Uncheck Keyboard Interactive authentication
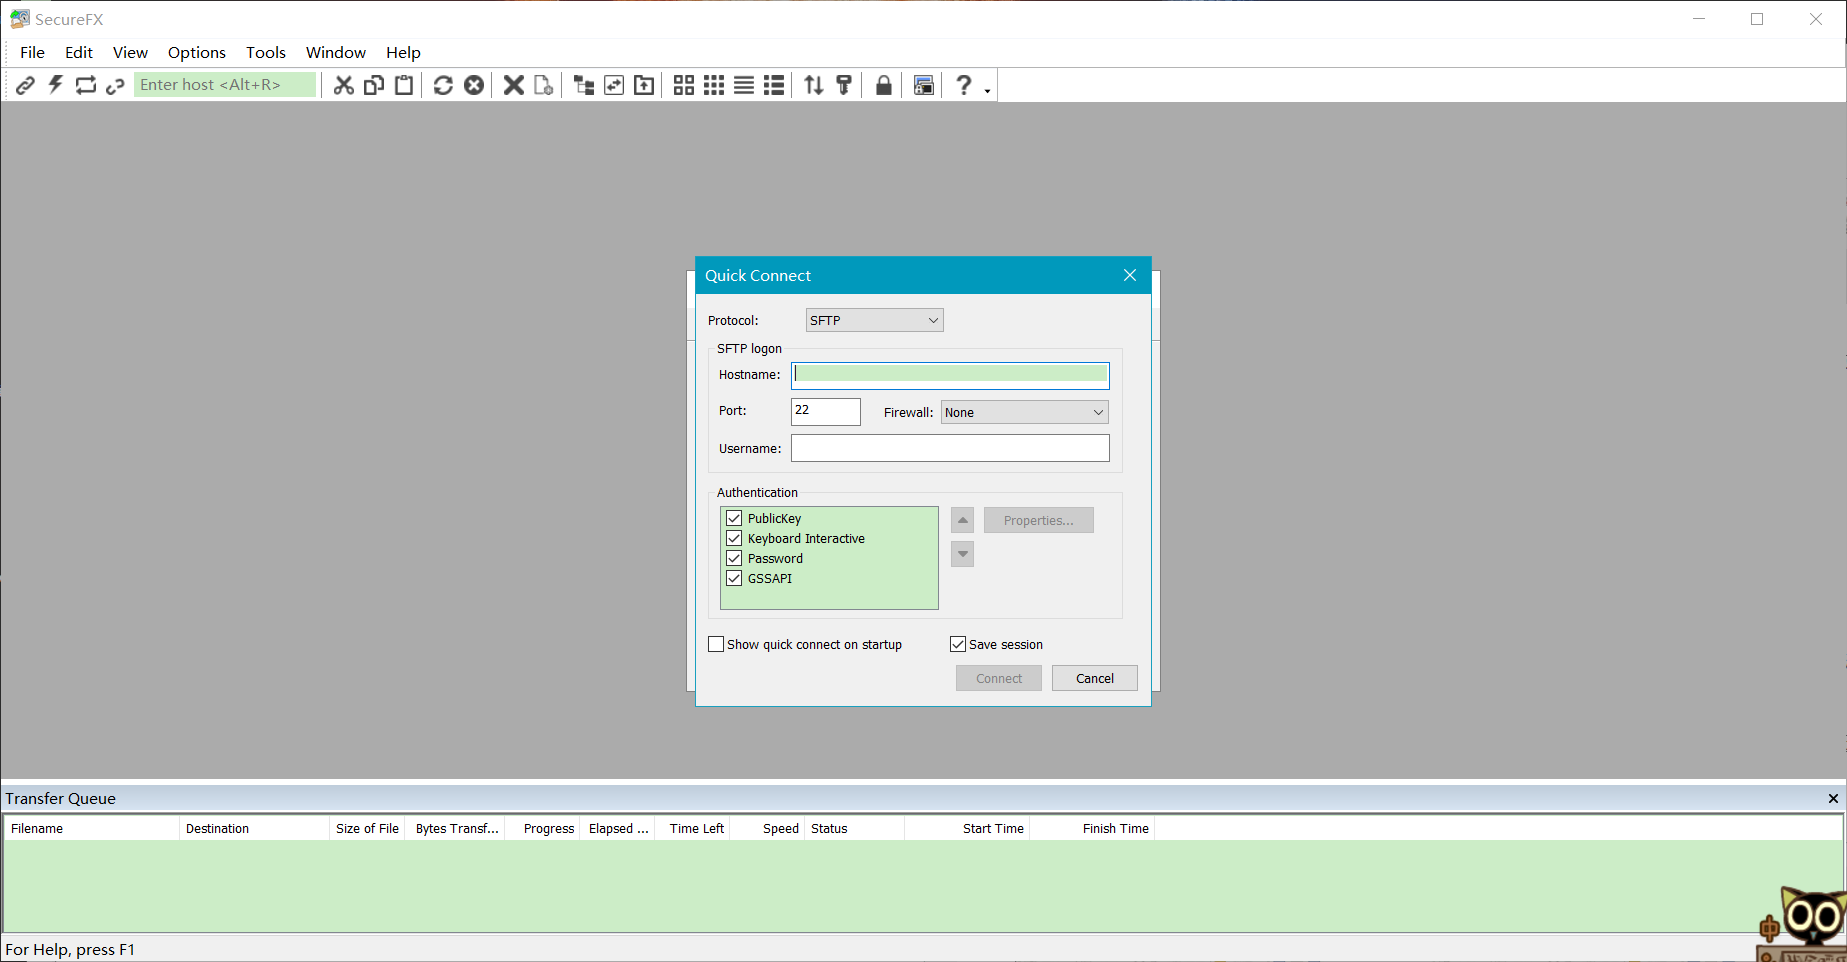Viewport: 1847px width, 962px height. tap(734, 538)
